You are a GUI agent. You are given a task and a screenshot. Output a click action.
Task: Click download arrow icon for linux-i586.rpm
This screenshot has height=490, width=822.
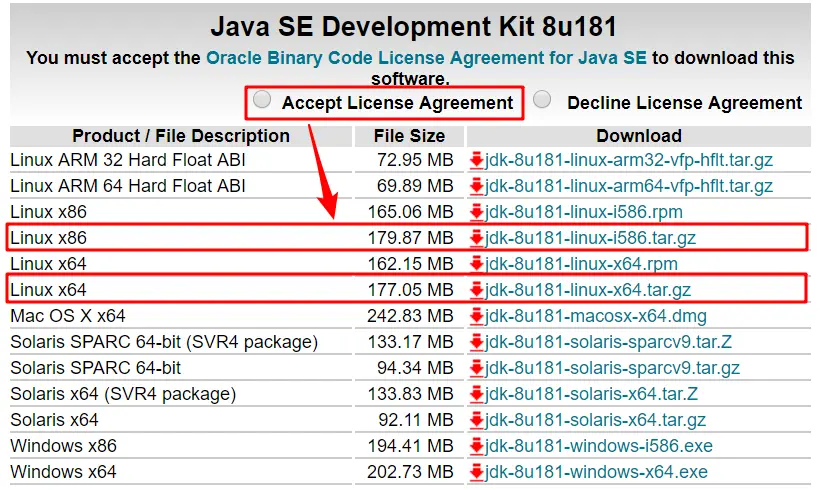point(477,212)
